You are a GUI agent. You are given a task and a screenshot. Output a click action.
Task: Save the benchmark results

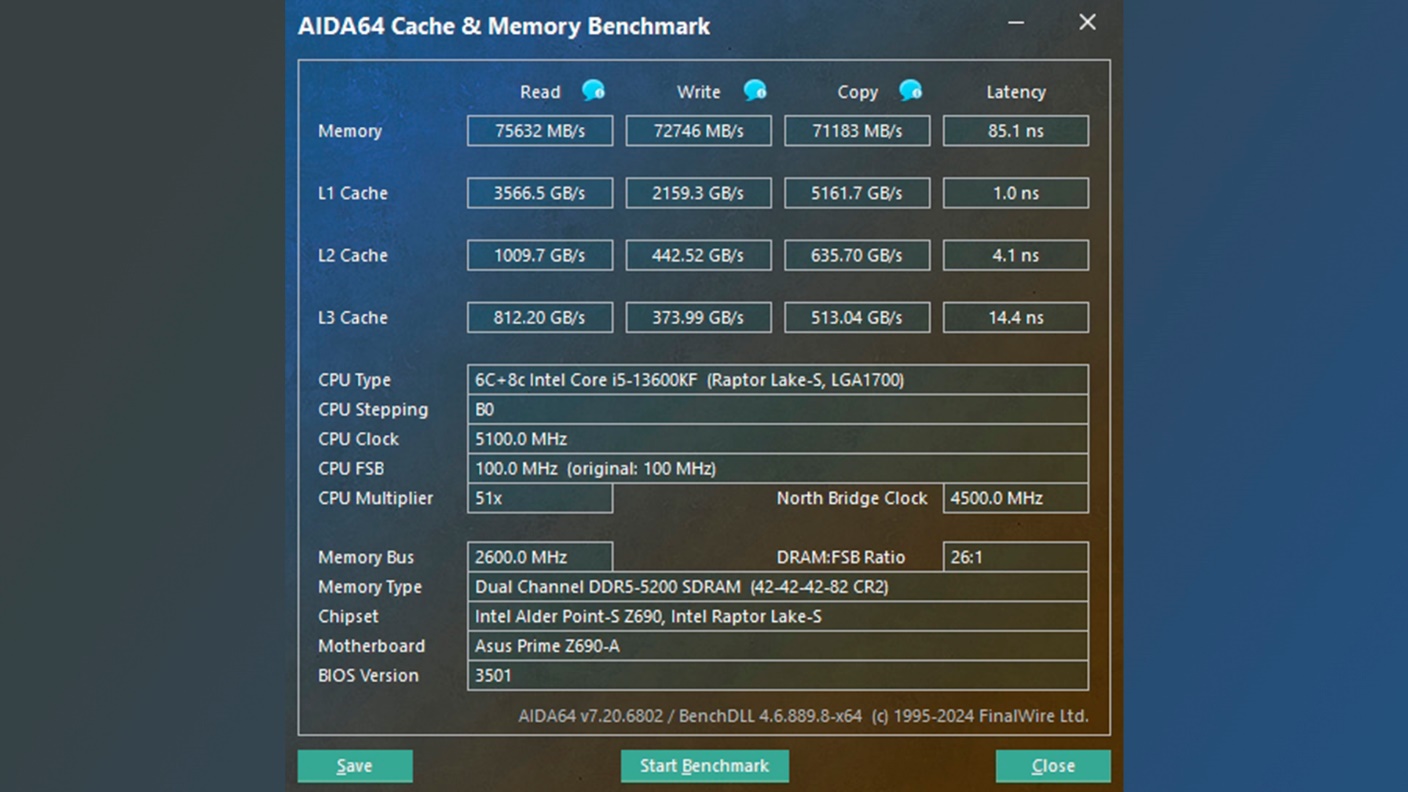[355, 766]
